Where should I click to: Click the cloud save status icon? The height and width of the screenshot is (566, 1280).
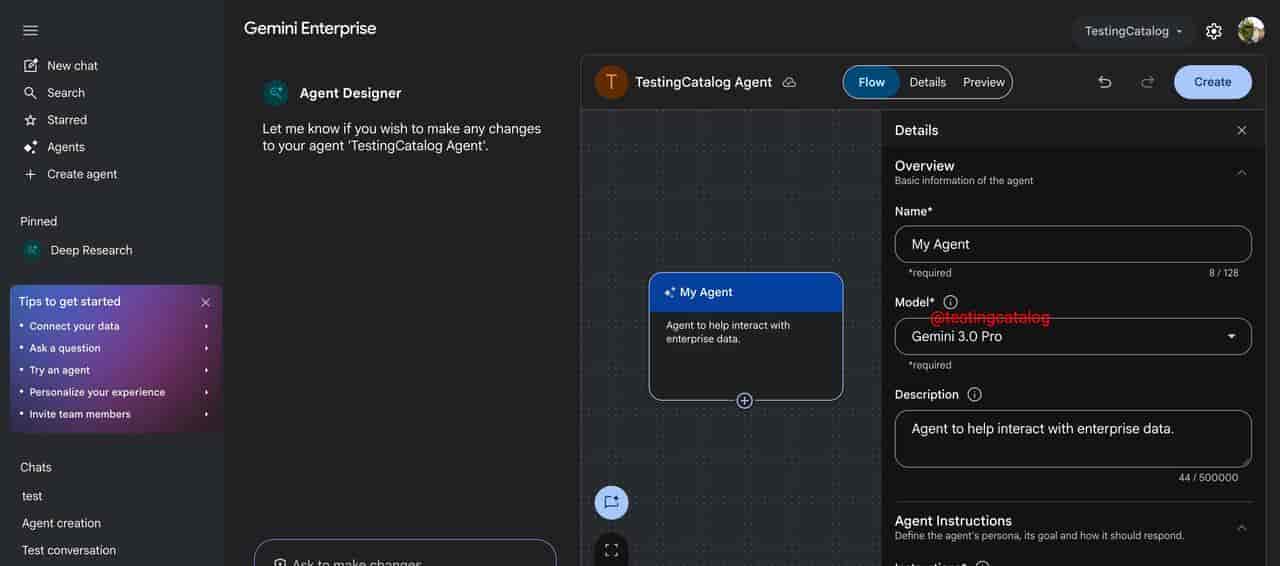pos(789,82)
